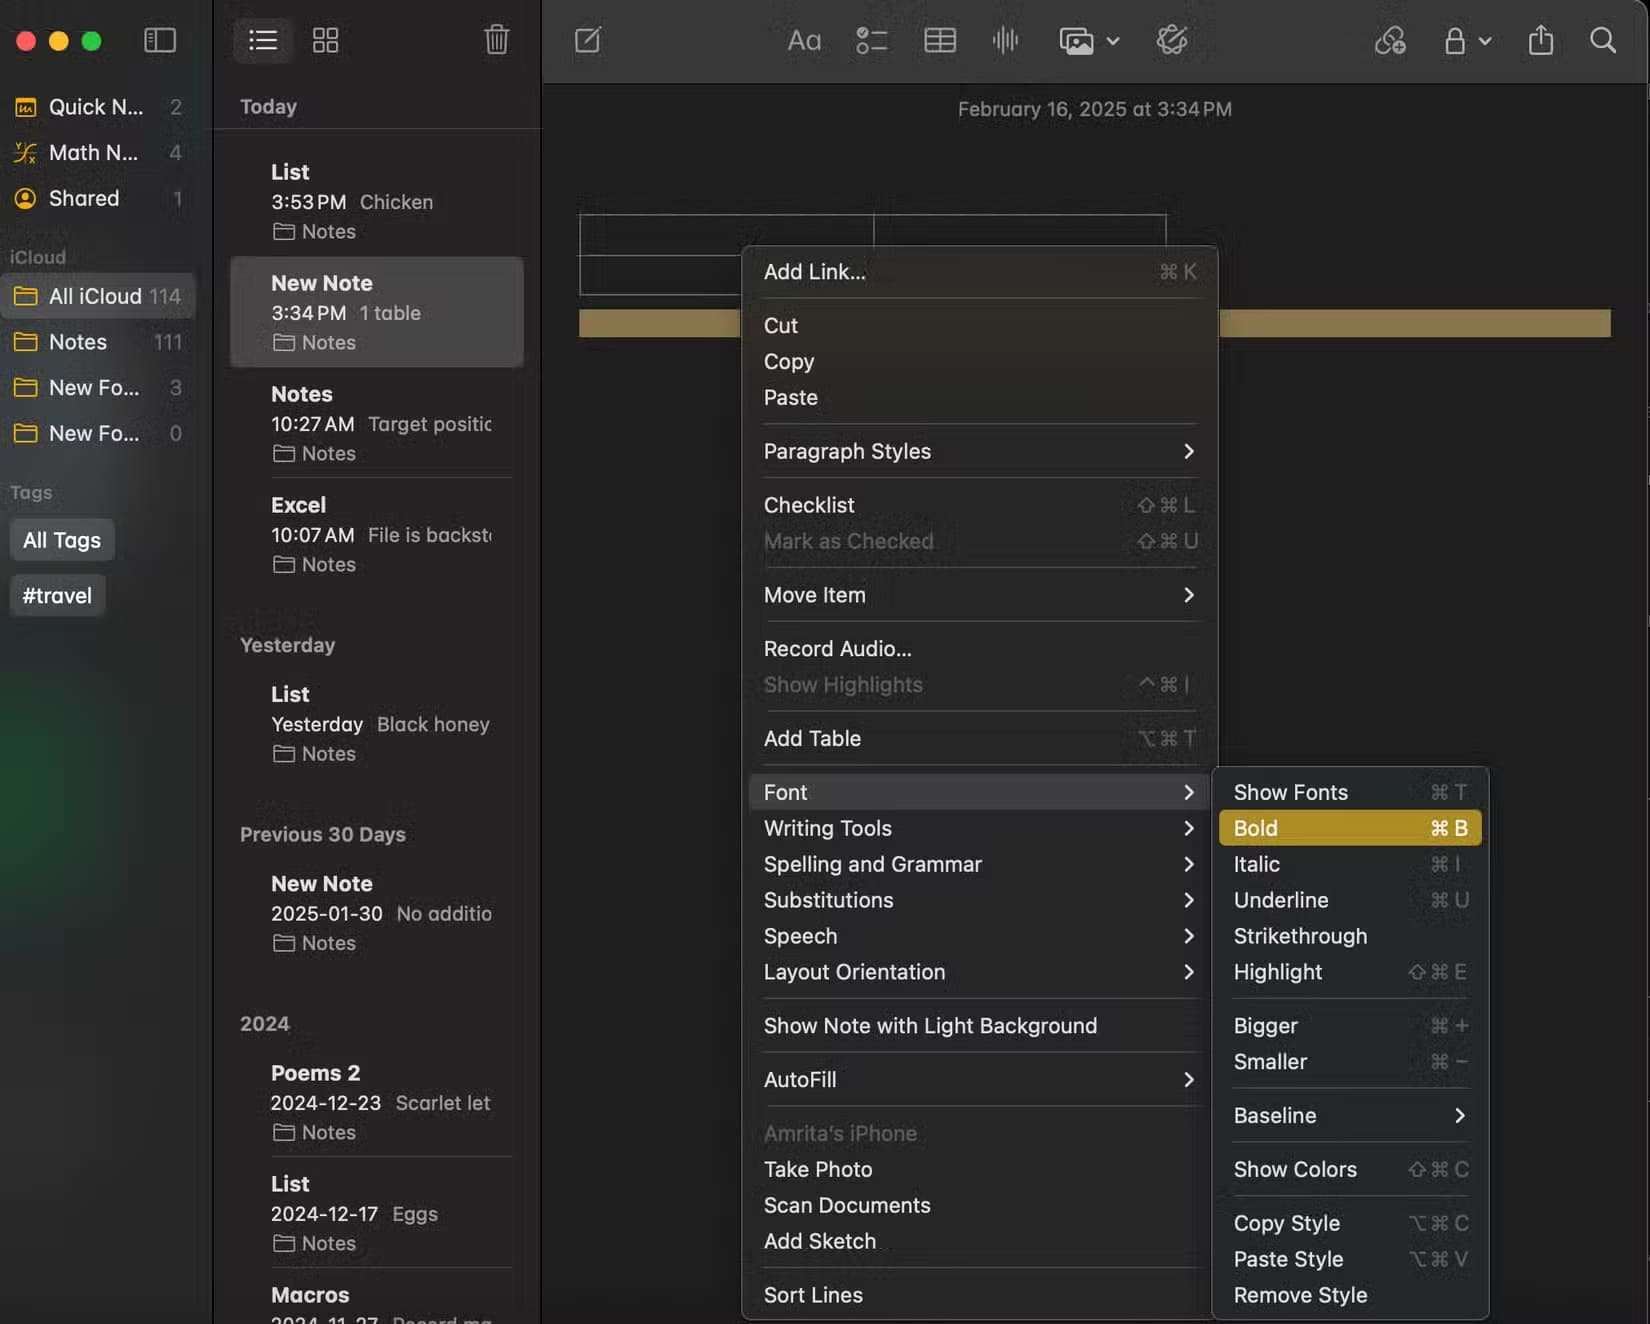This screenshot has width=1650, height=1324.
Task: Choose Sort Lines menu item
Action: (979, 1296)
